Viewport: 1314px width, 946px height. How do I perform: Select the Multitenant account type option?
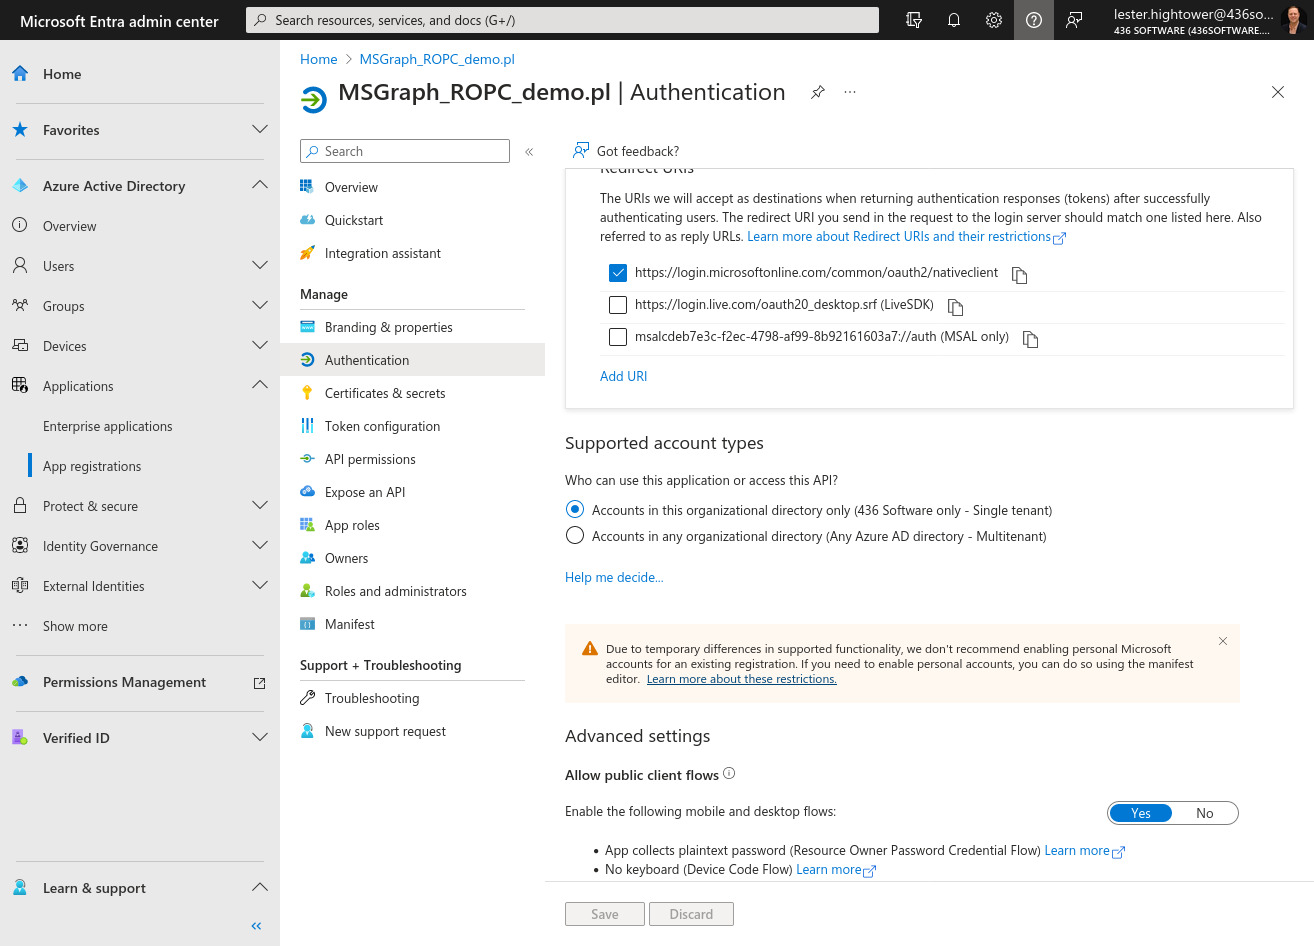(x=574, y=535)
